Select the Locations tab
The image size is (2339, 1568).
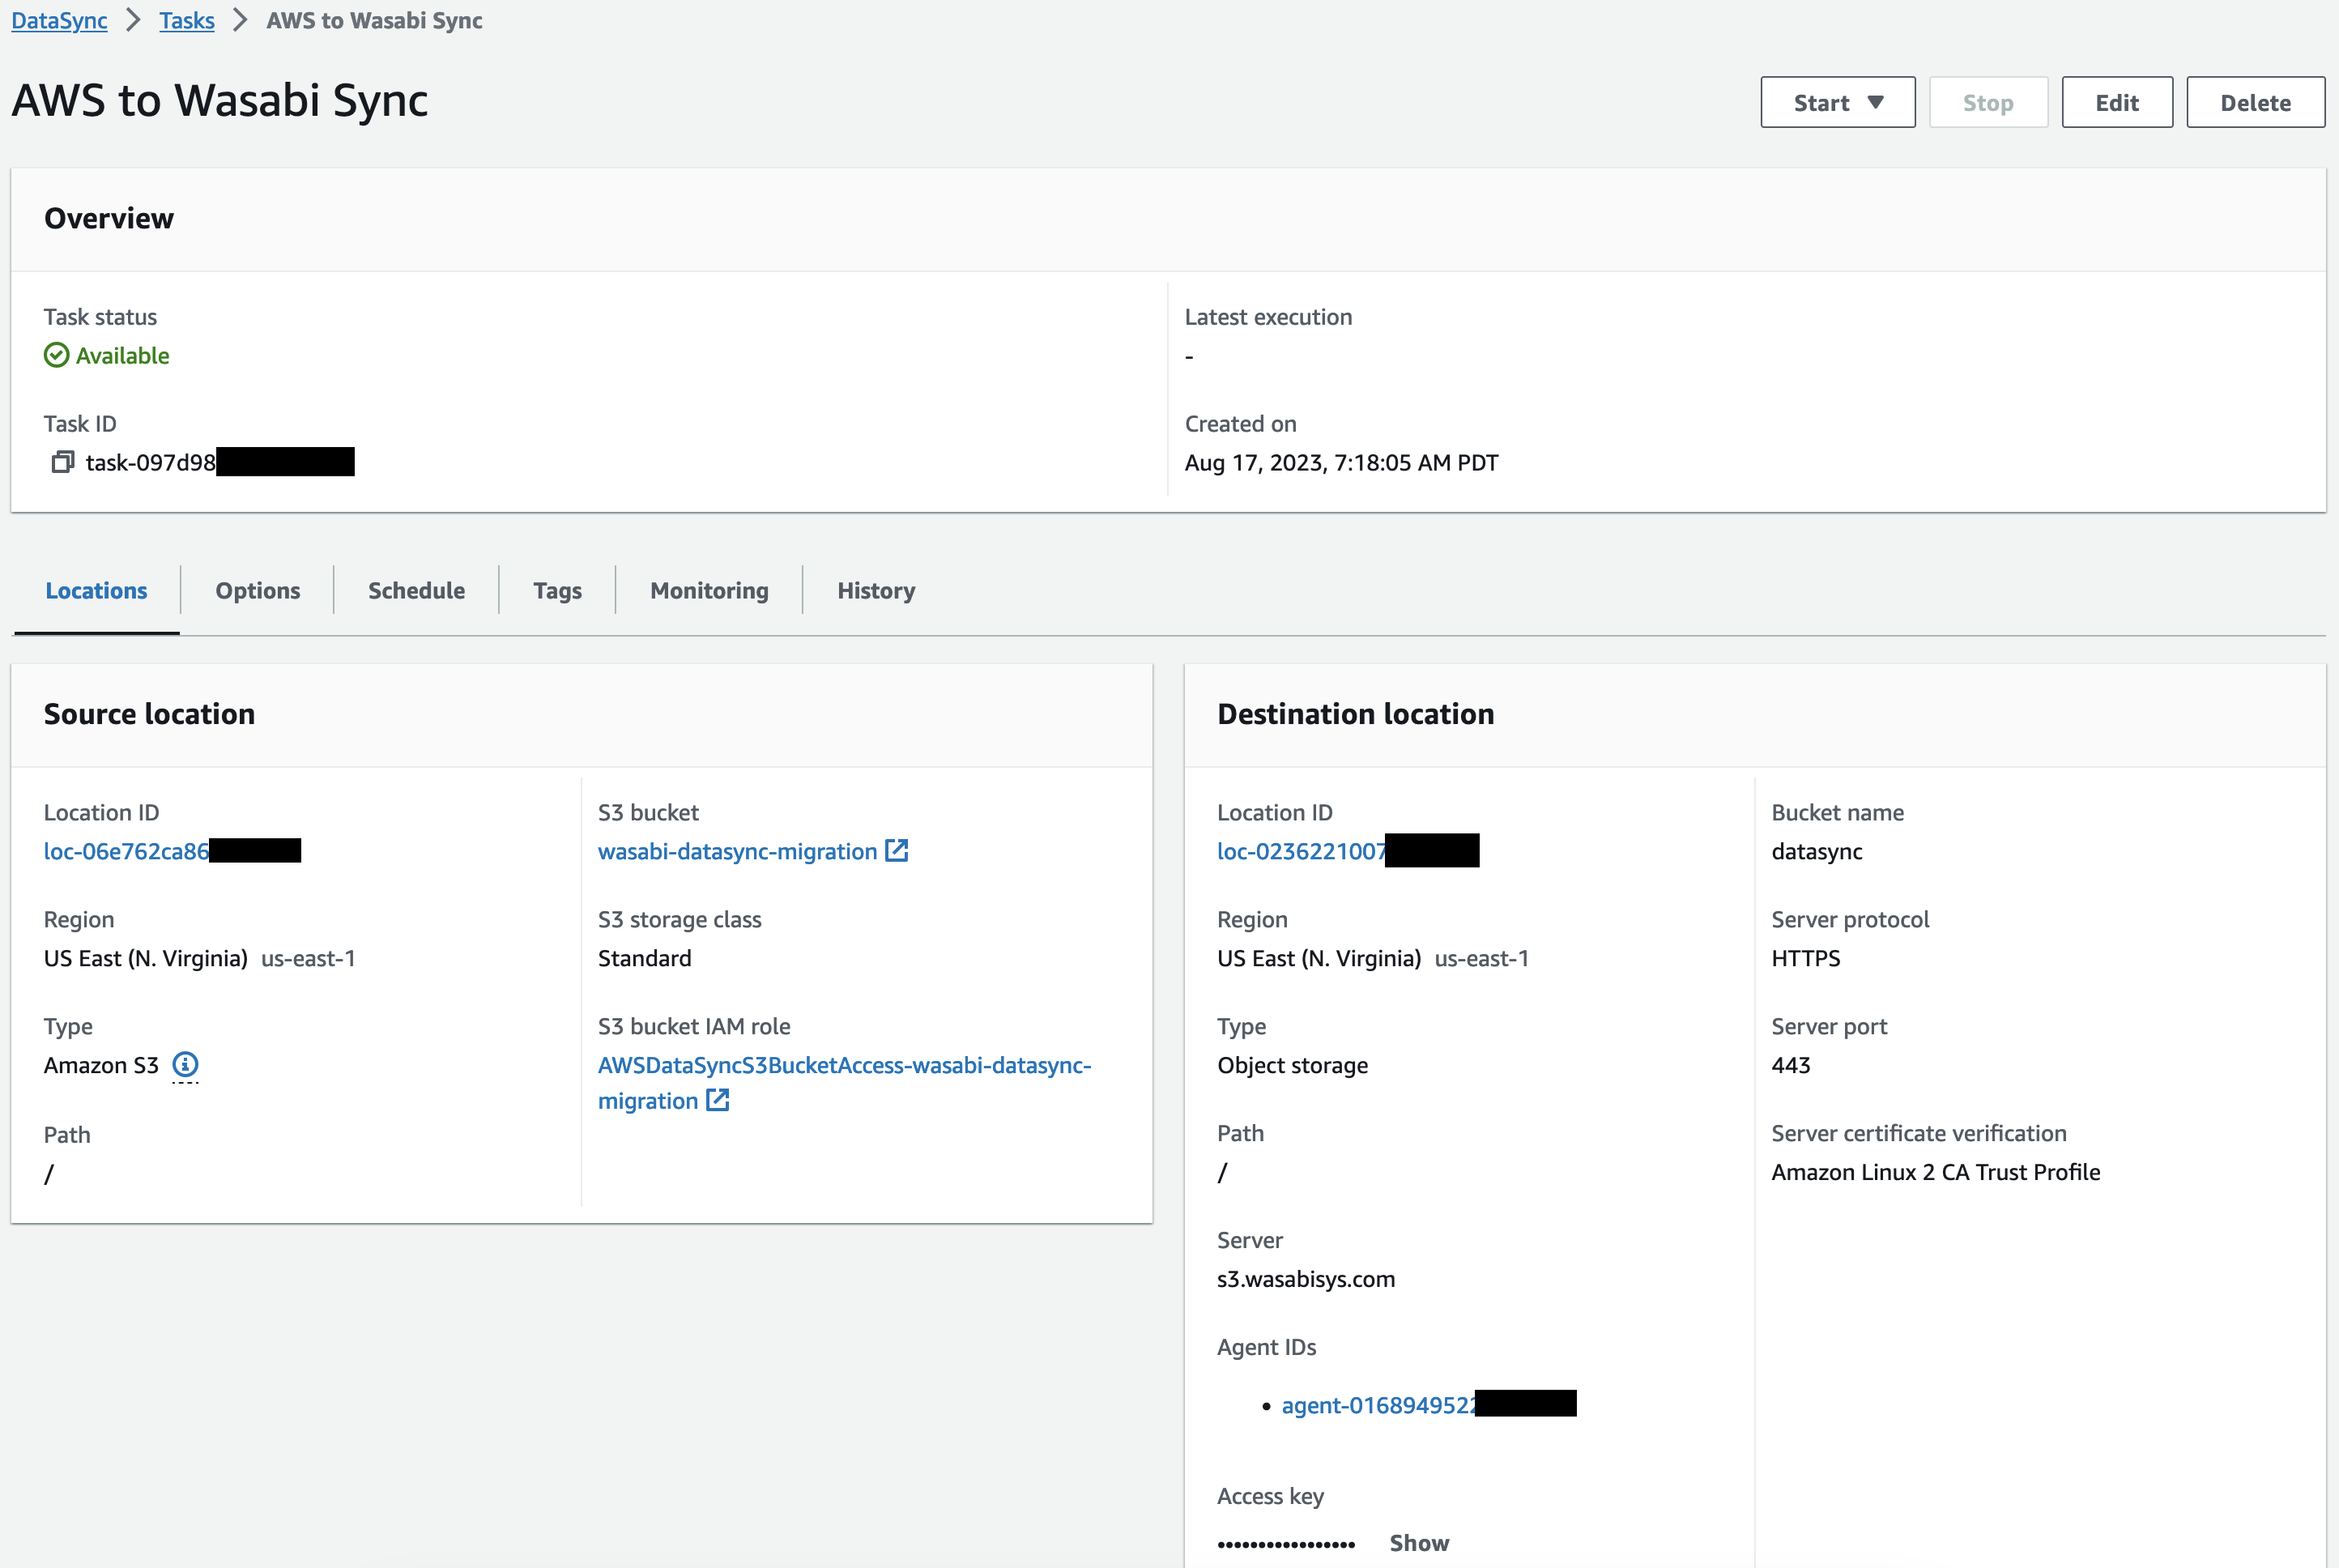[x=96, y=590]
